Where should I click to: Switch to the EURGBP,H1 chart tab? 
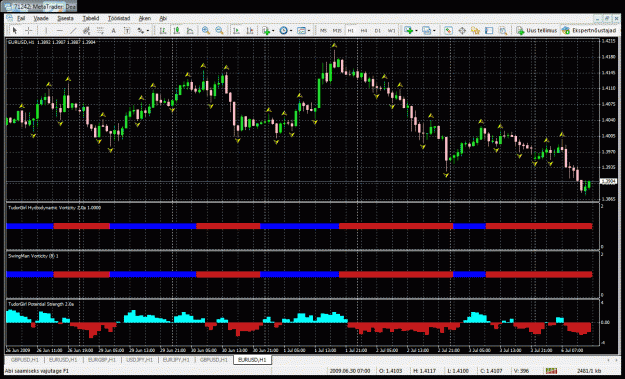click(102, 360)
